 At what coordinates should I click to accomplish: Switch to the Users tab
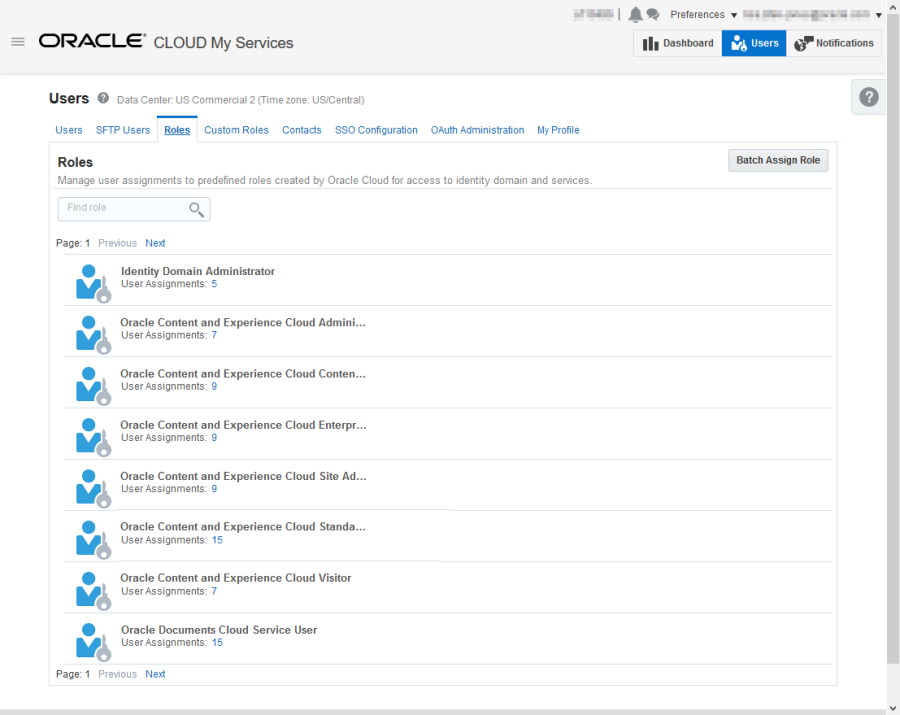pos(68,130)
